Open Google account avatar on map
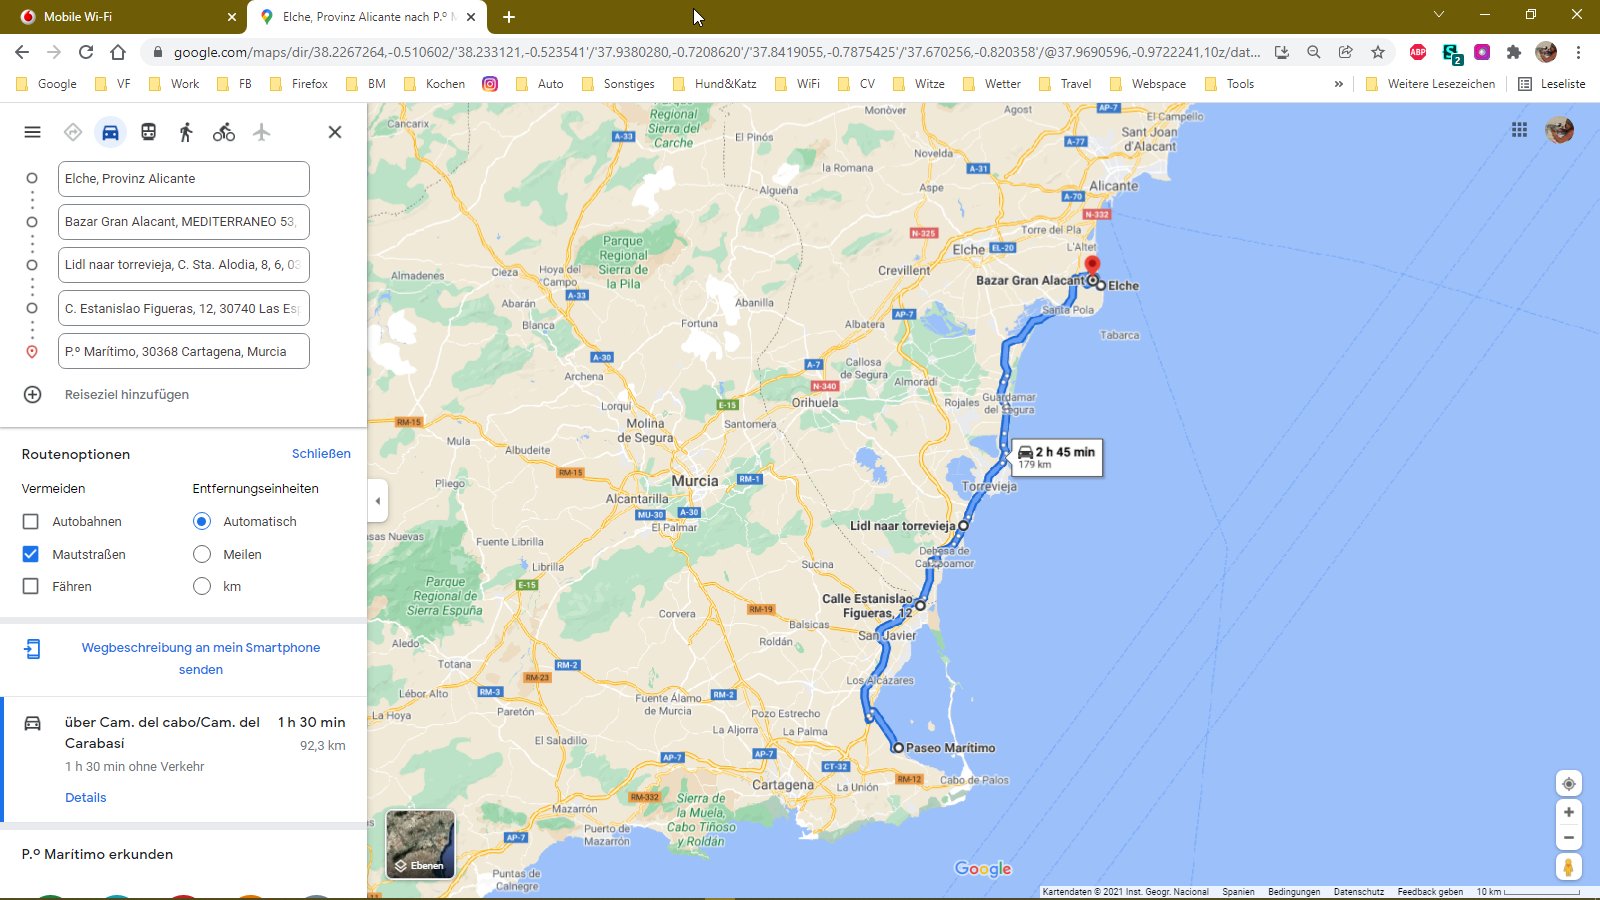The image size is (1600, 900). click(1560, 130)
